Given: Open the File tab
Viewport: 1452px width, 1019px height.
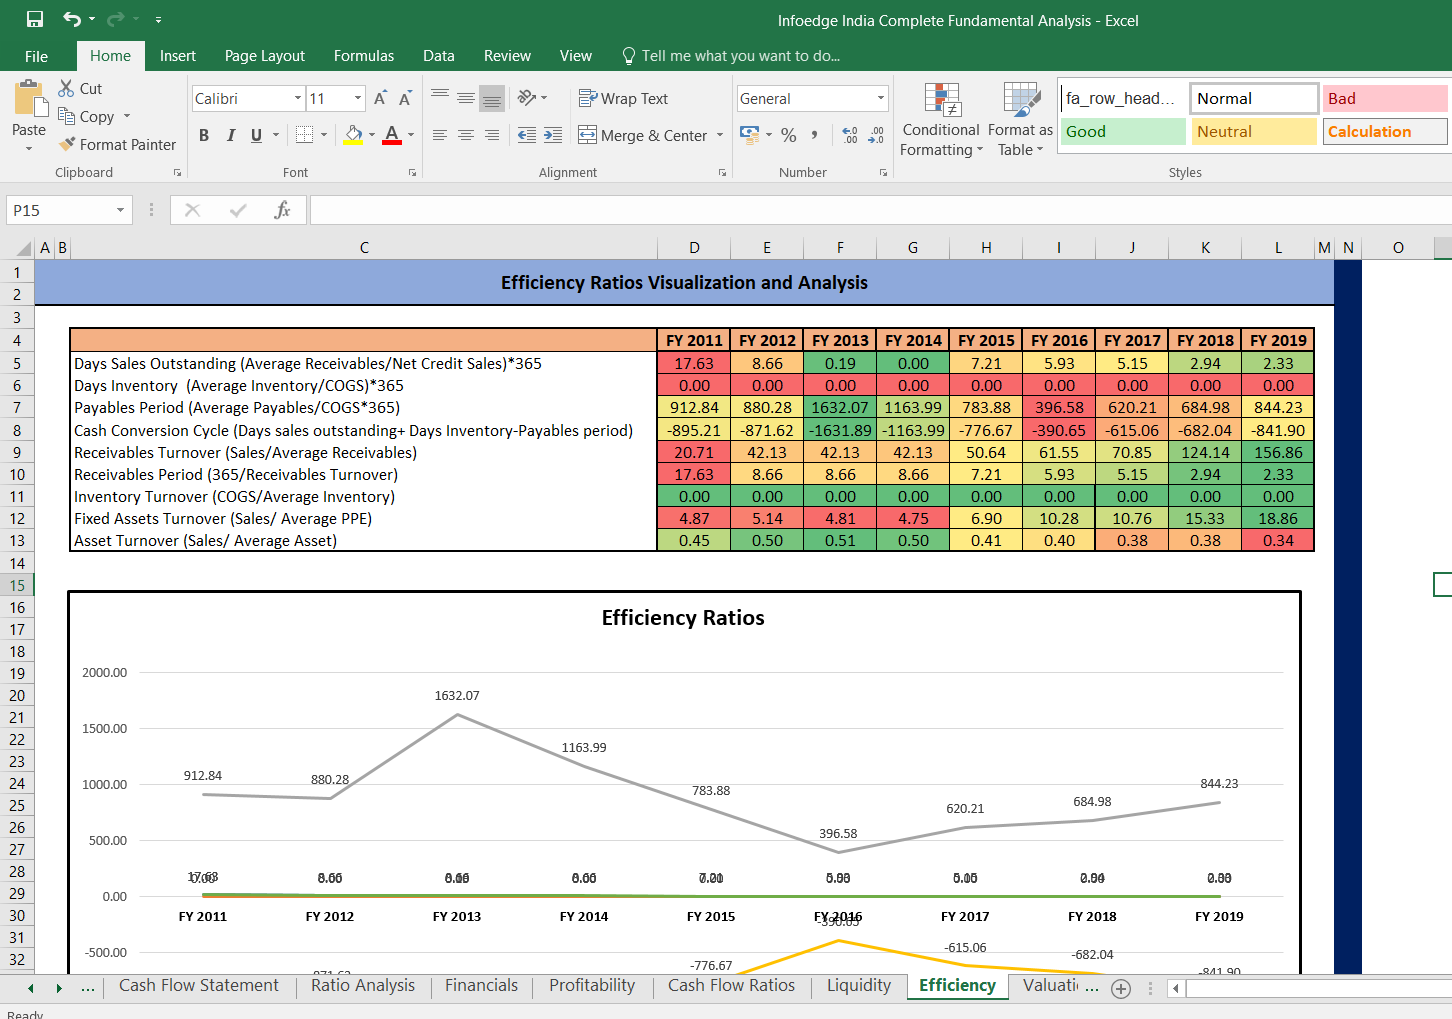Looking at the screenshot, I should [x=36, y=56].
